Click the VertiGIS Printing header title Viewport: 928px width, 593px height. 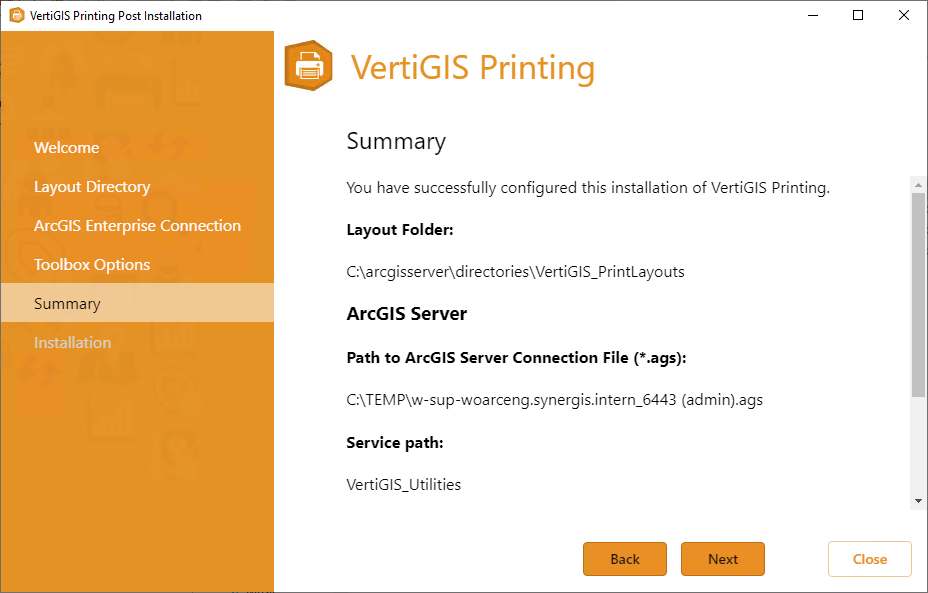click(473, 66)
